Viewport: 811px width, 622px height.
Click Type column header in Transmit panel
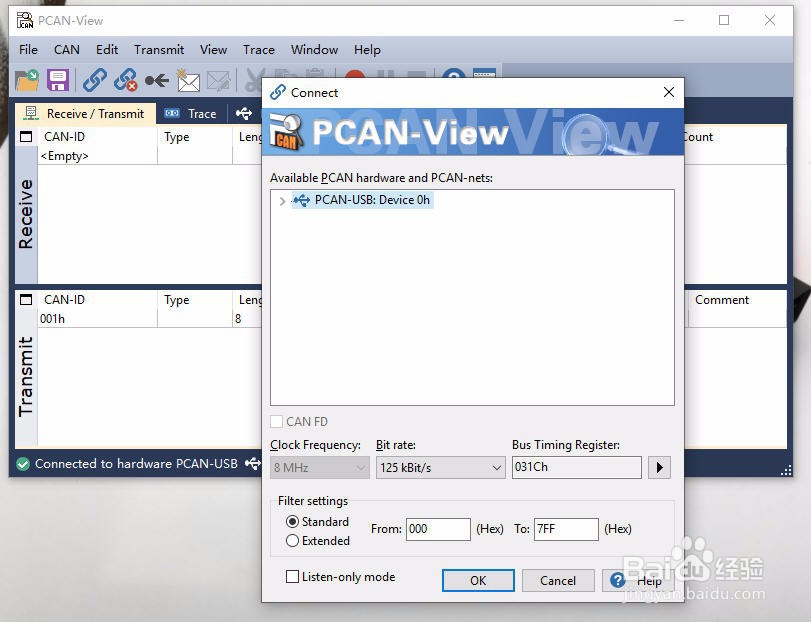[176, 300]
